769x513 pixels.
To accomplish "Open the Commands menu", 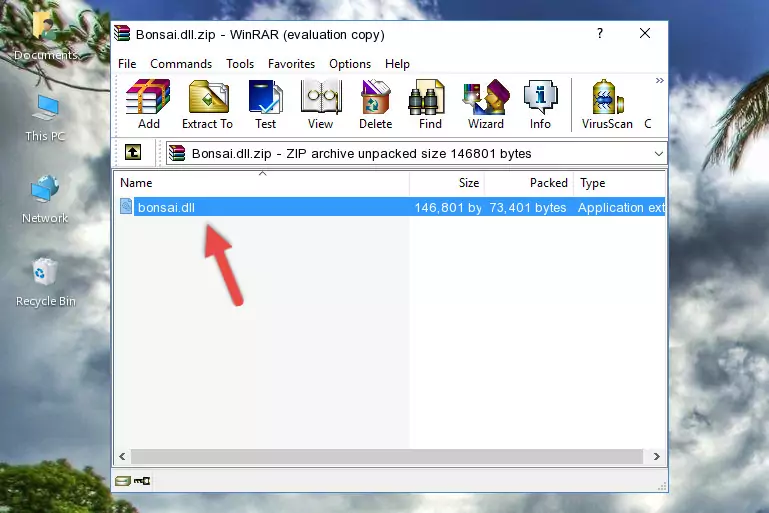I will tap(181, 64).
